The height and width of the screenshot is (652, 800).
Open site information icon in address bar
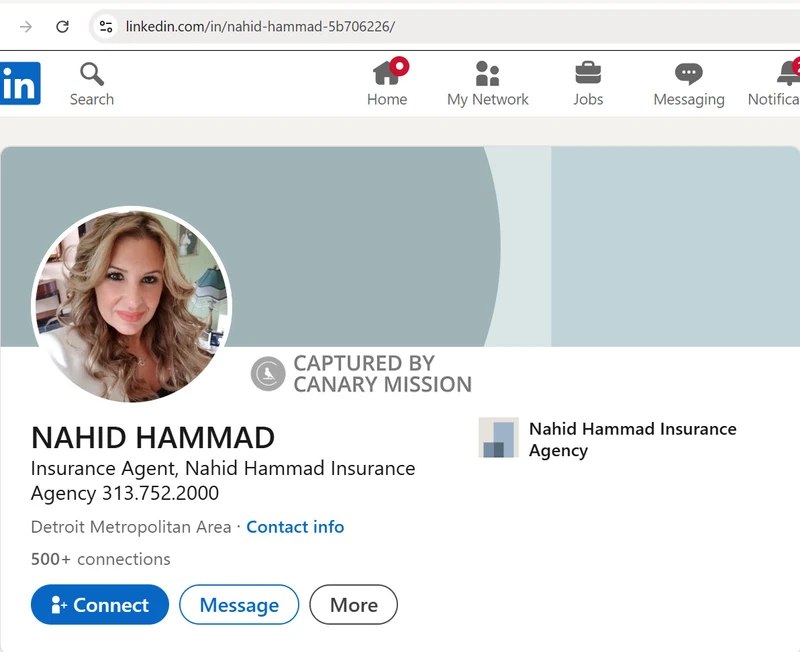click(x=106, y=27)
